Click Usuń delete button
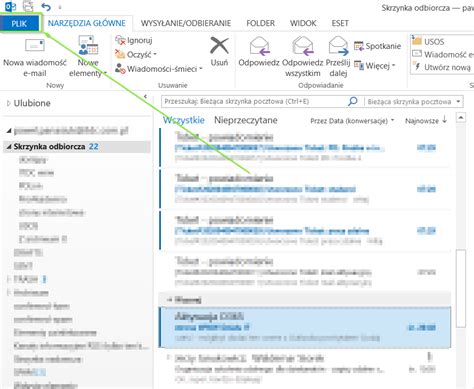Image resolution: width=474 pixels, height=389 pixels. point(219,52)
